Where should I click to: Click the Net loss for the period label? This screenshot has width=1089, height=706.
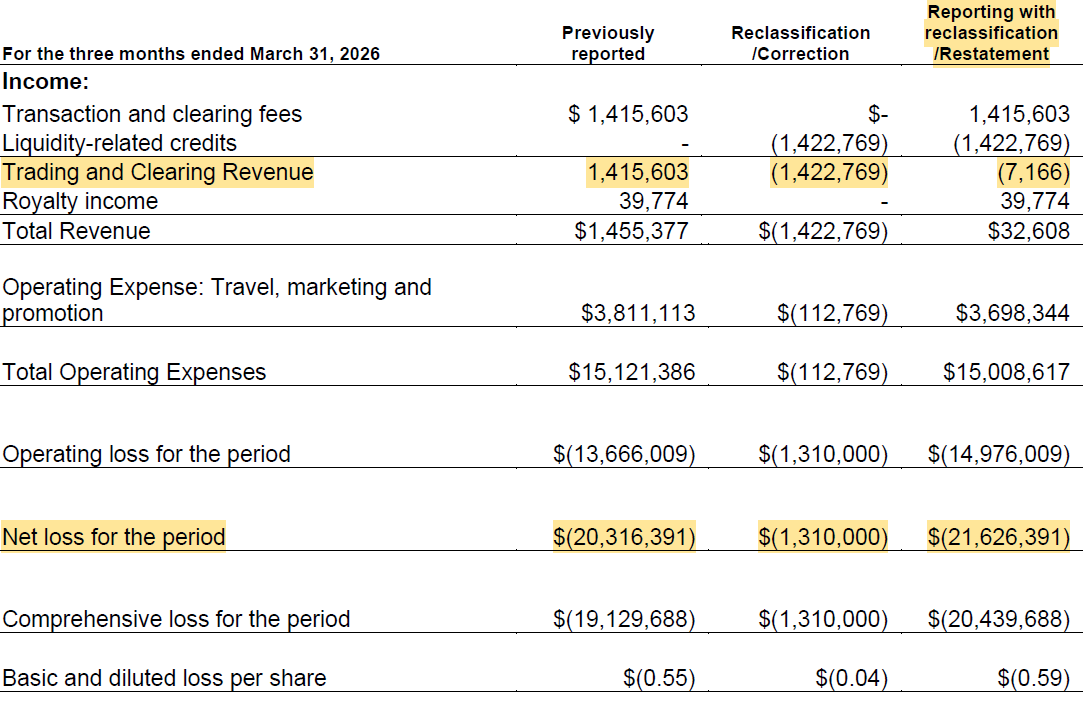click(x=113, y=537)
